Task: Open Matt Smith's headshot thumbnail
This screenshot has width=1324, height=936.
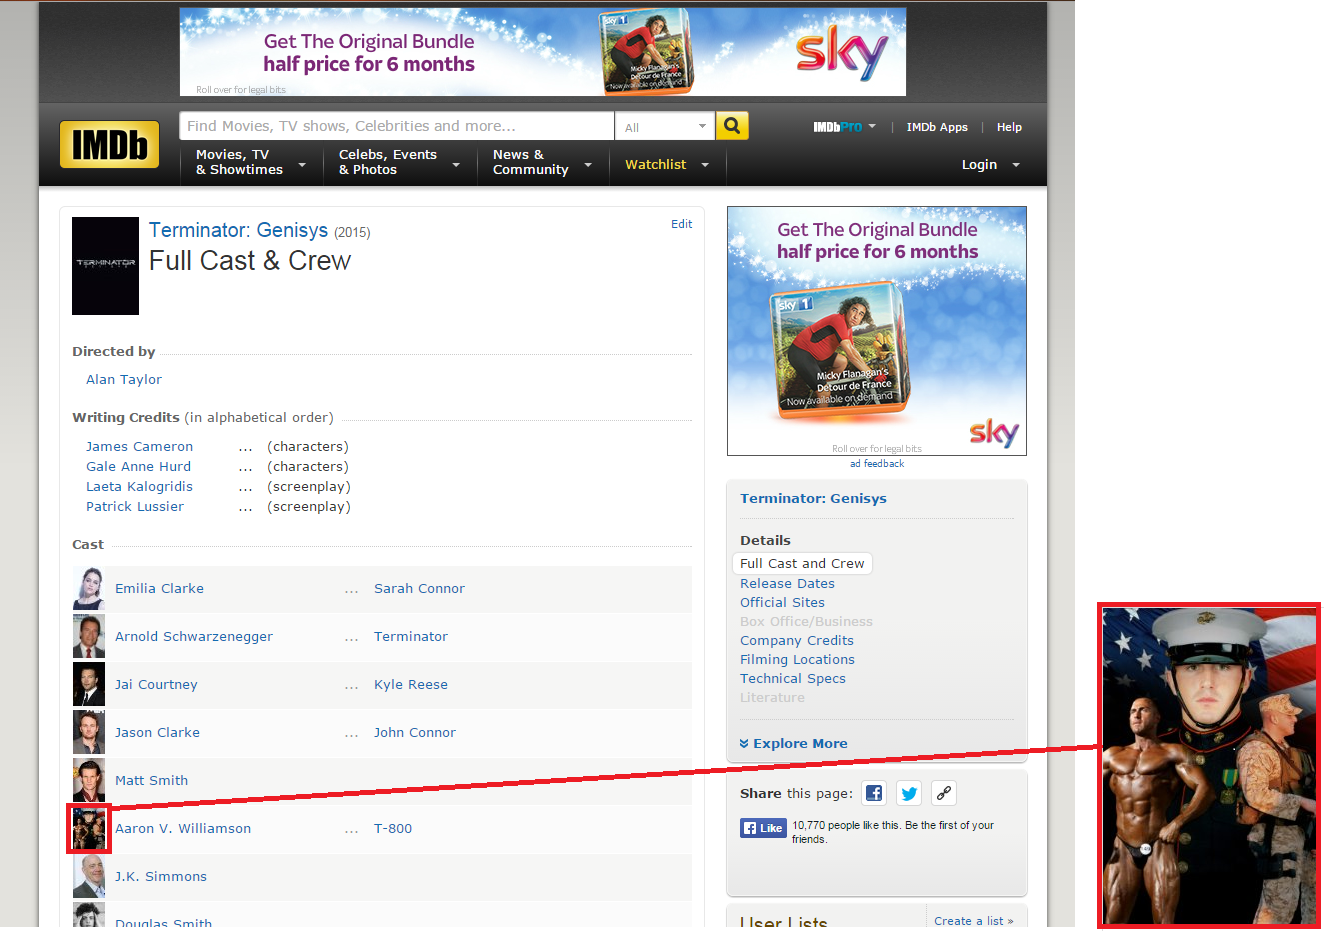Action: click(x=89, y=780)
